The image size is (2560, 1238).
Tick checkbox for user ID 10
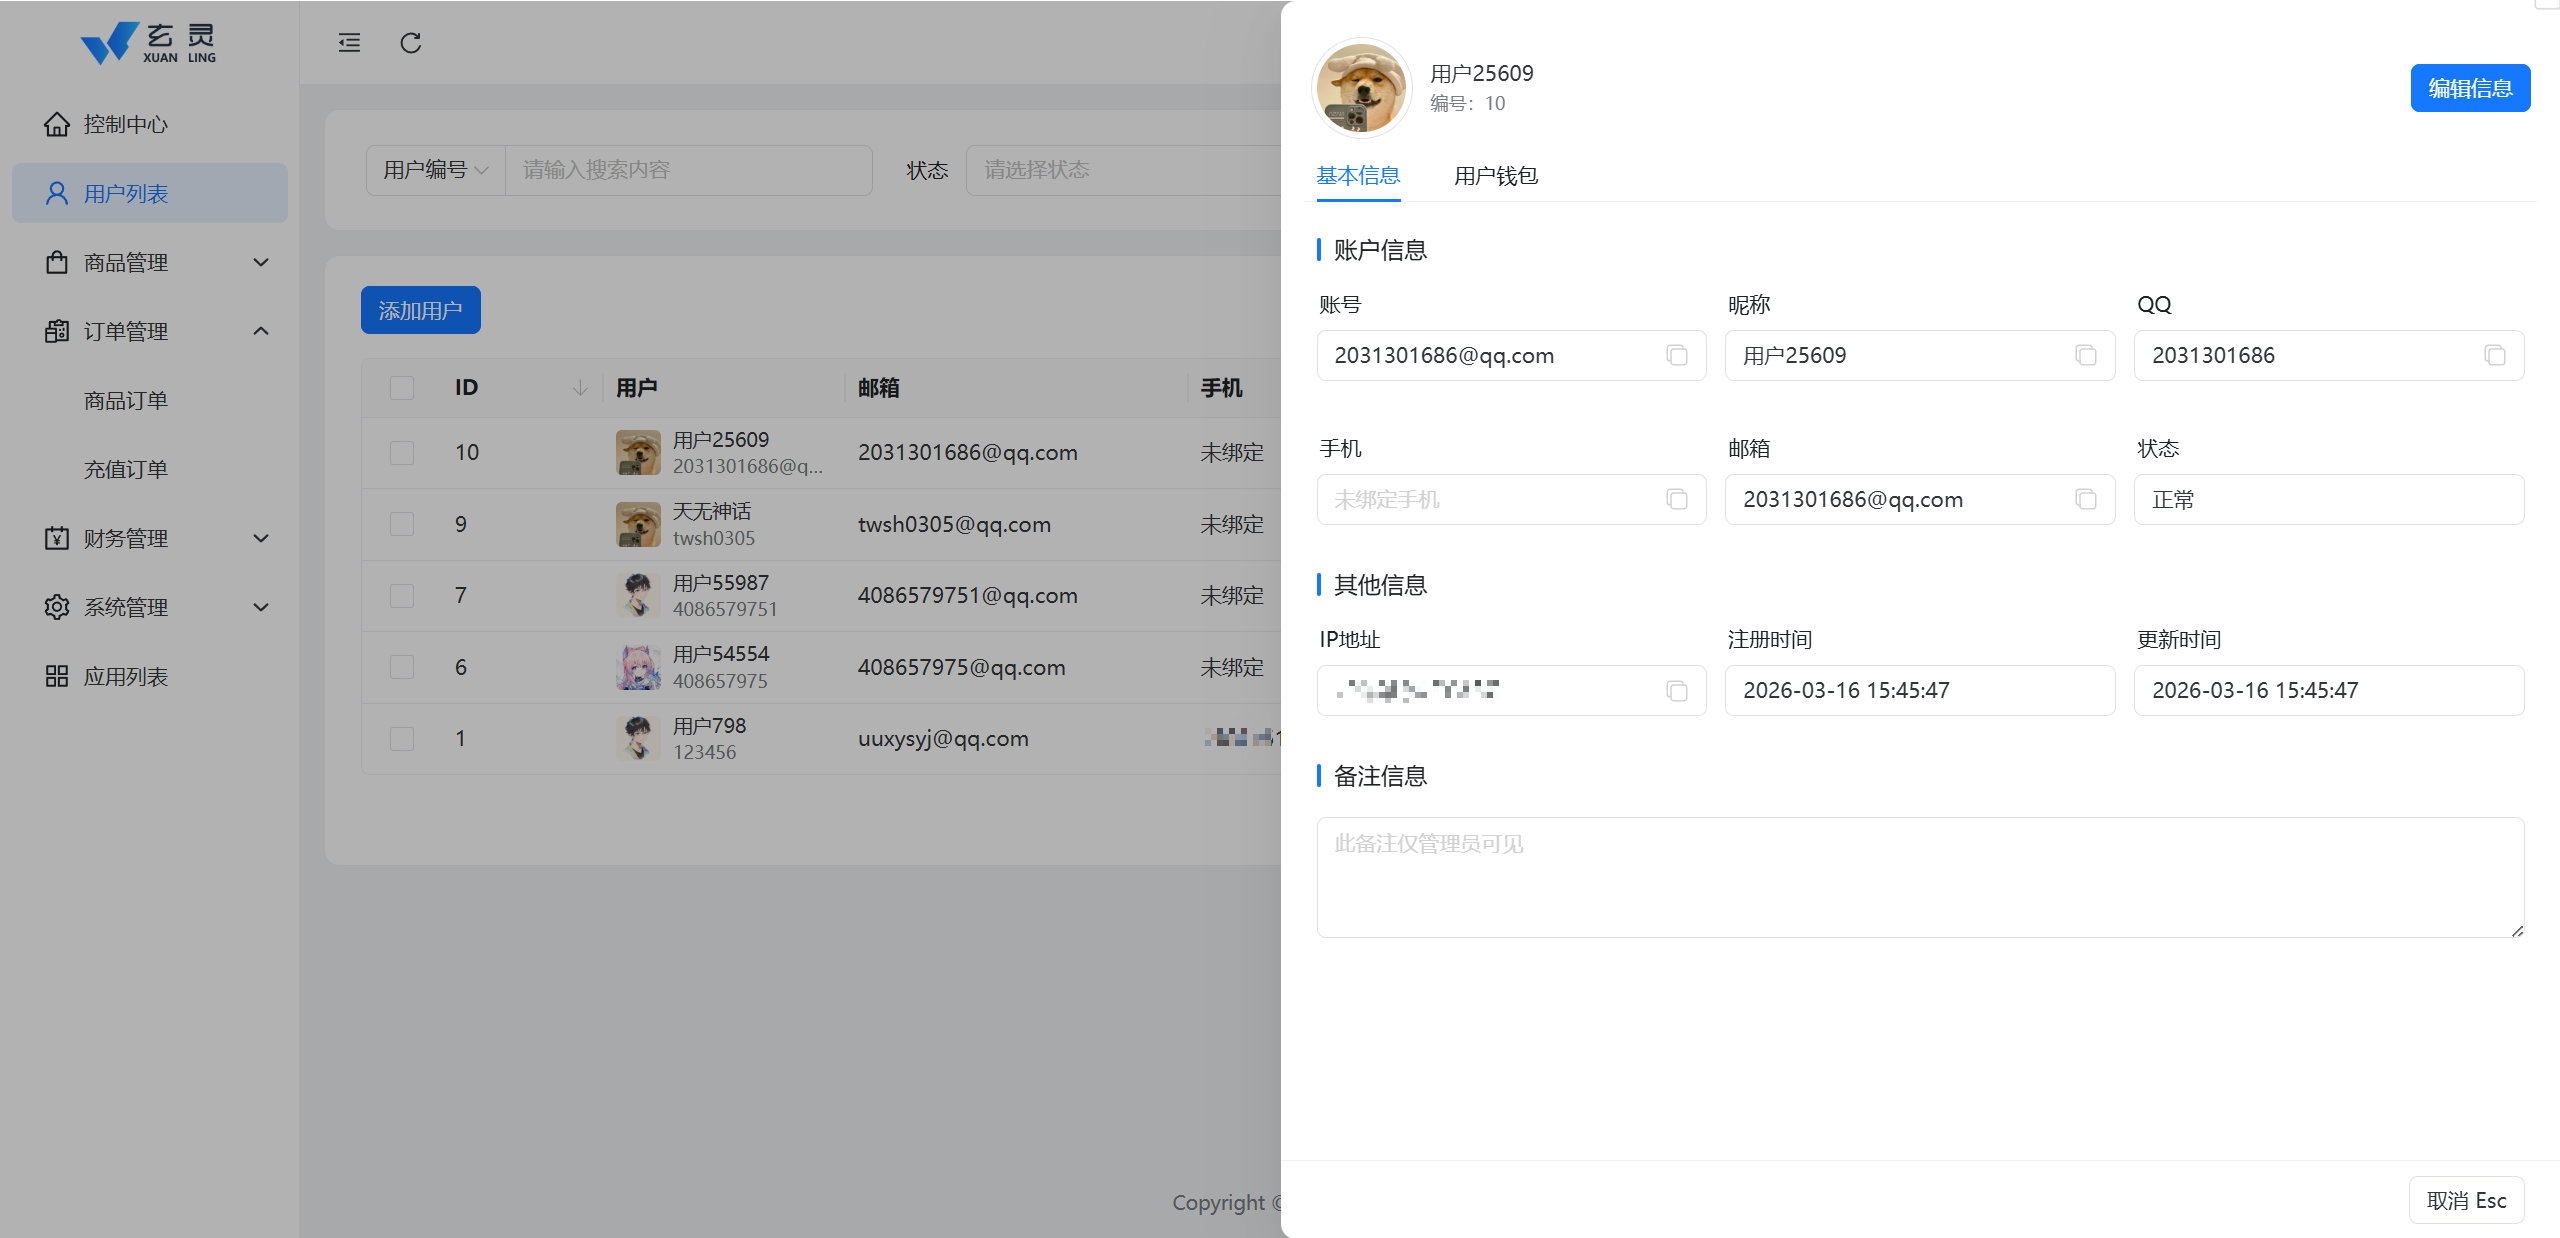[402, 453]
